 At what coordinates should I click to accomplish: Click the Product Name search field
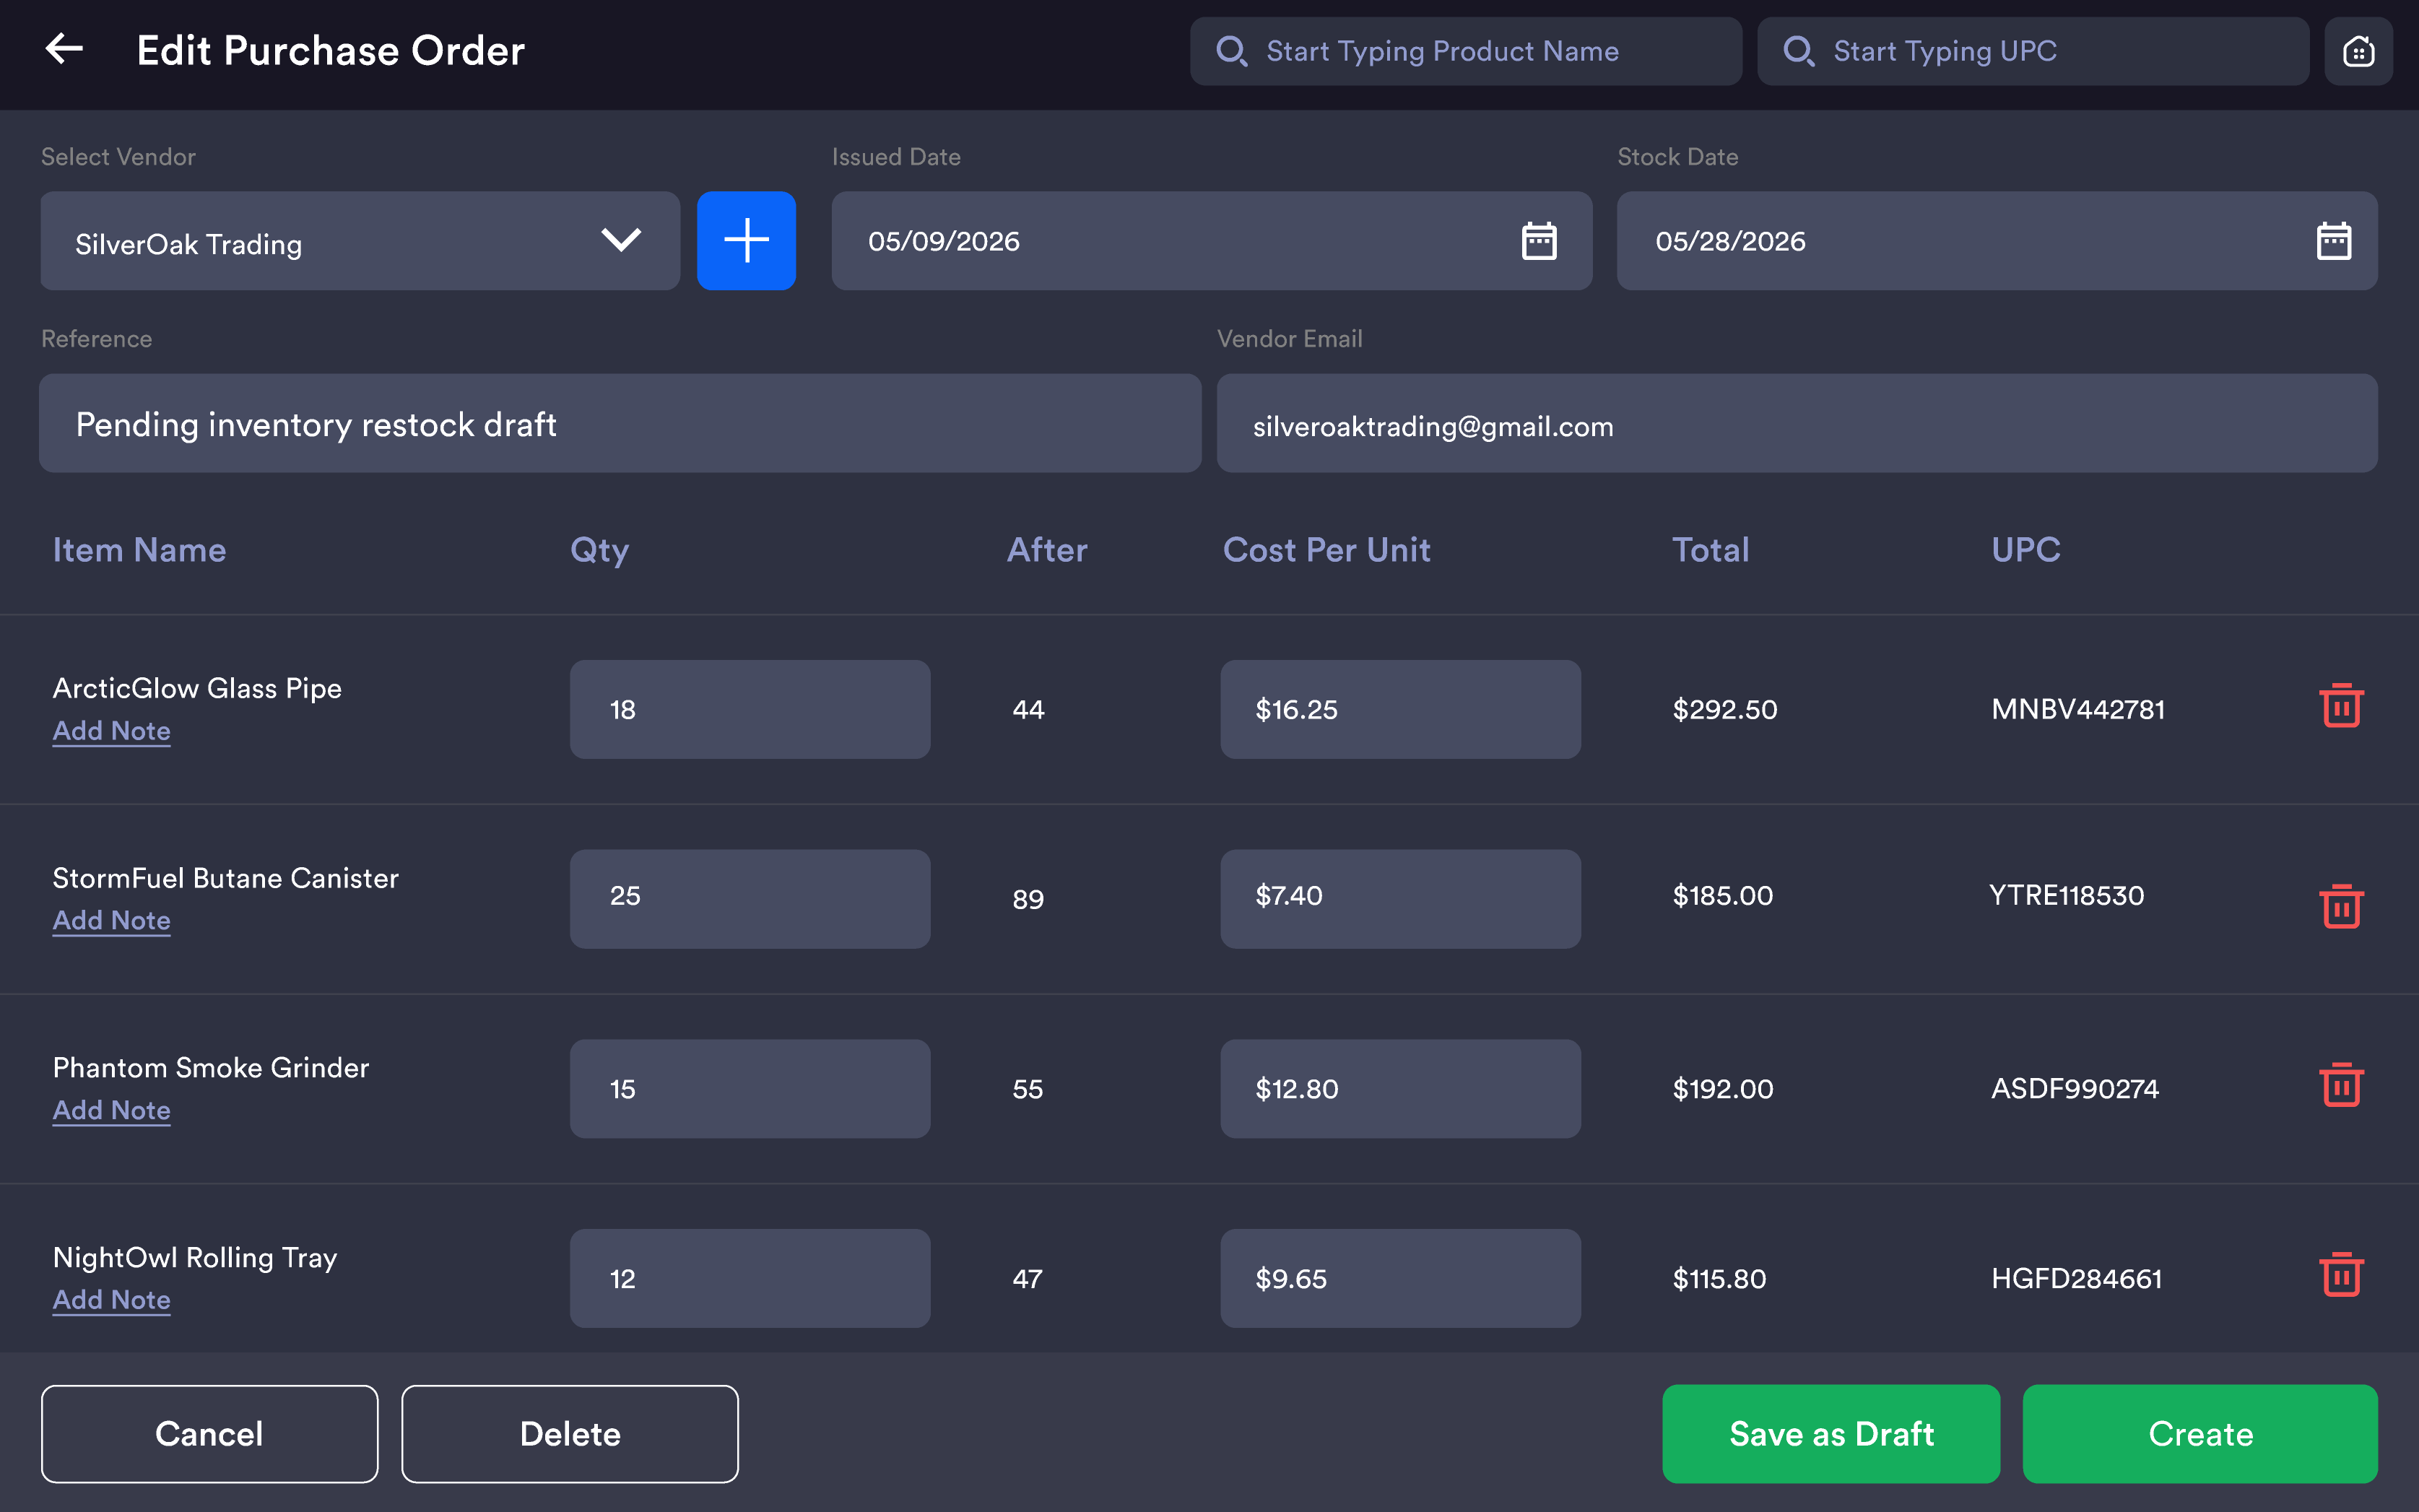[x=1465, y=51]
